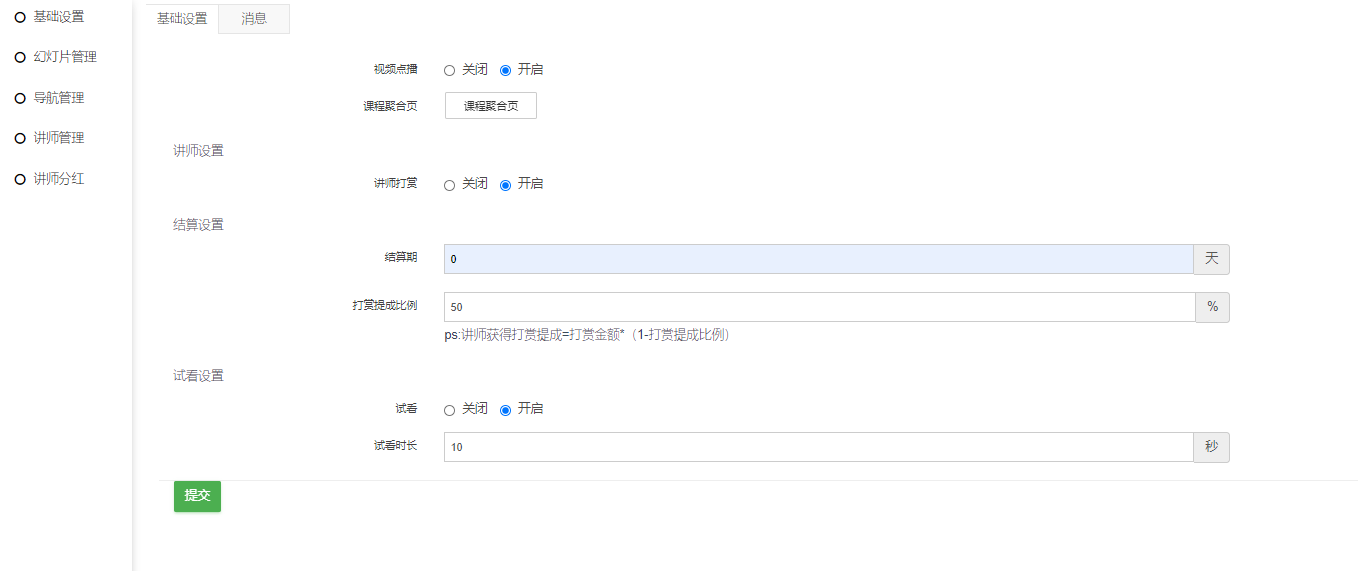The image size is (1358, 571).
Task: Open 基础设置 in the sidebar
Action: coord(59,17)
